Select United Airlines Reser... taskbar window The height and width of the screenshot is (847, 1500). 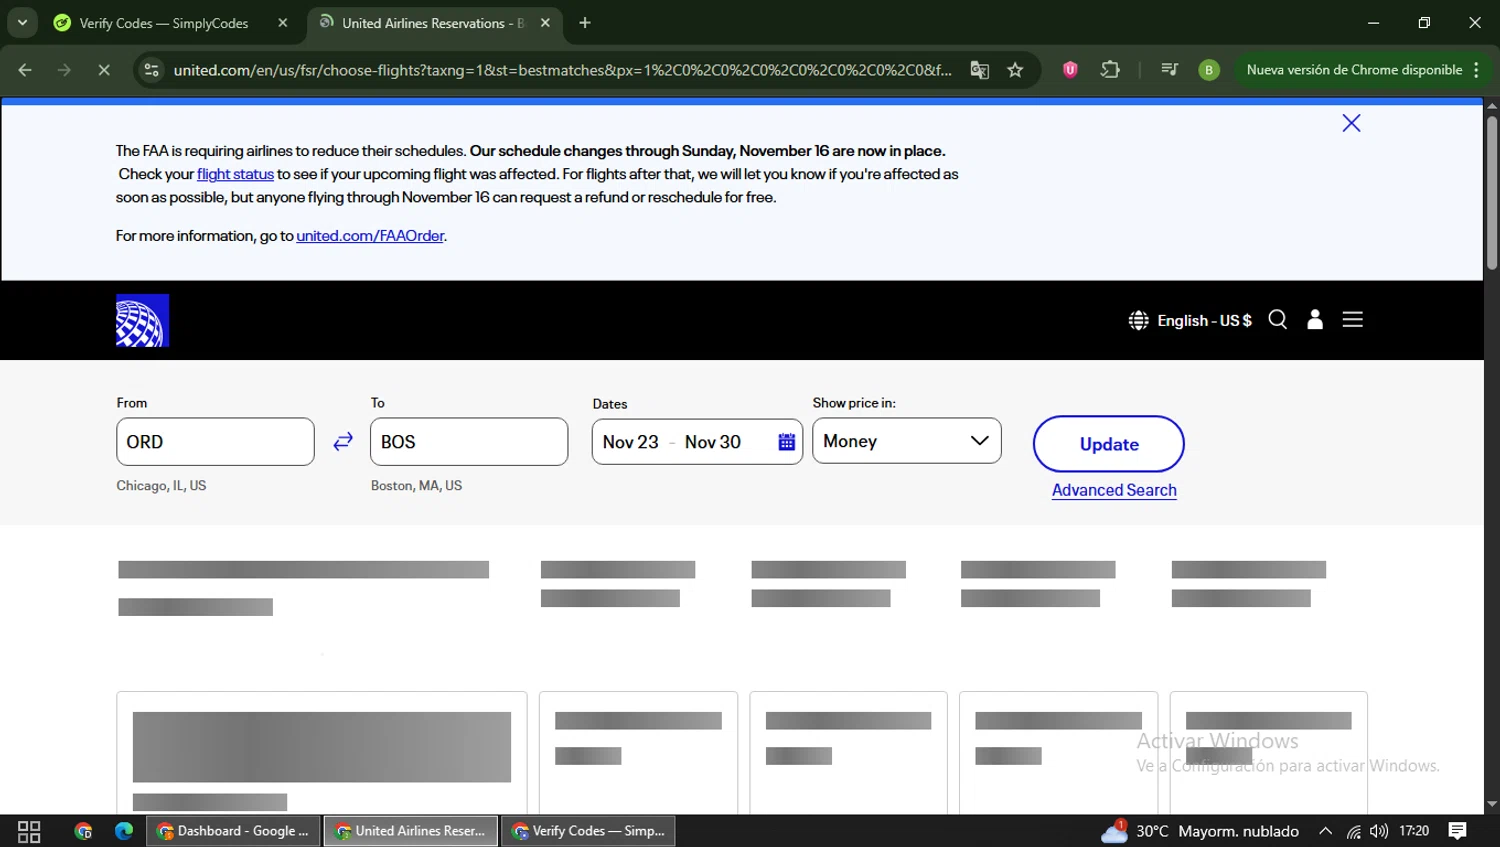click(x=411, y=831)
